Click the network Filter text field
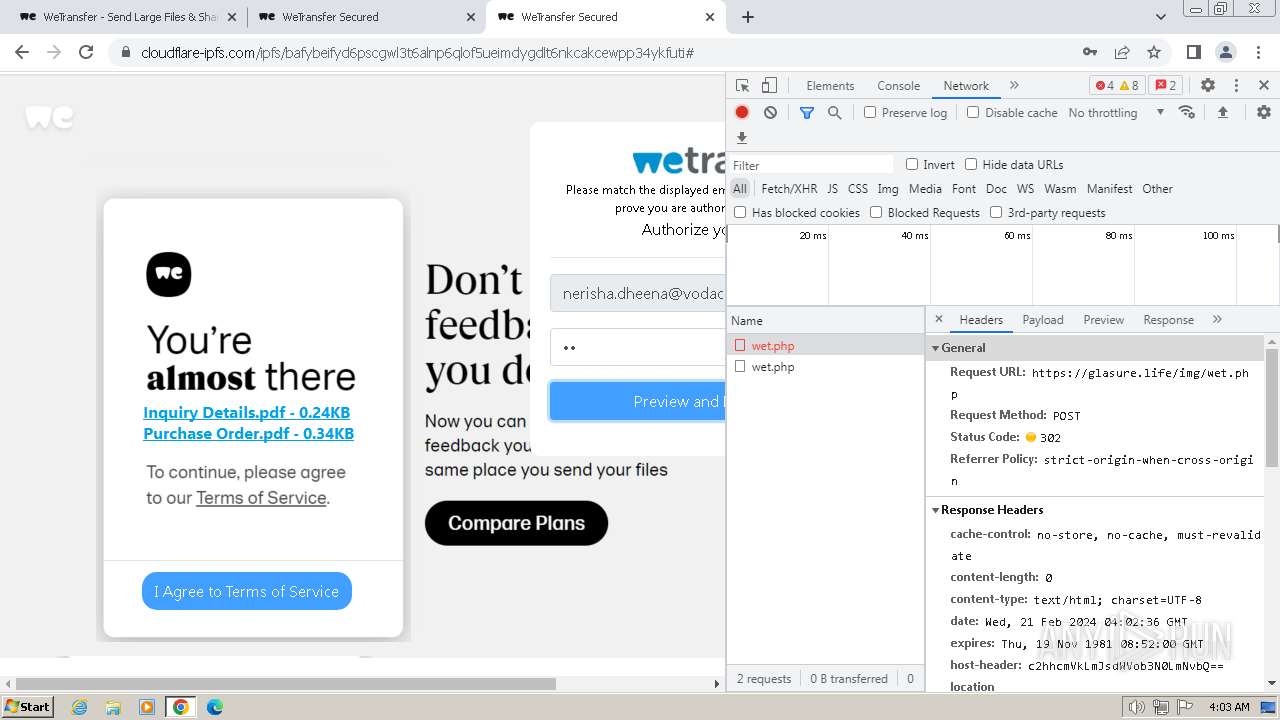This screenshot has height=720, width=1280. tap(811, 165)
